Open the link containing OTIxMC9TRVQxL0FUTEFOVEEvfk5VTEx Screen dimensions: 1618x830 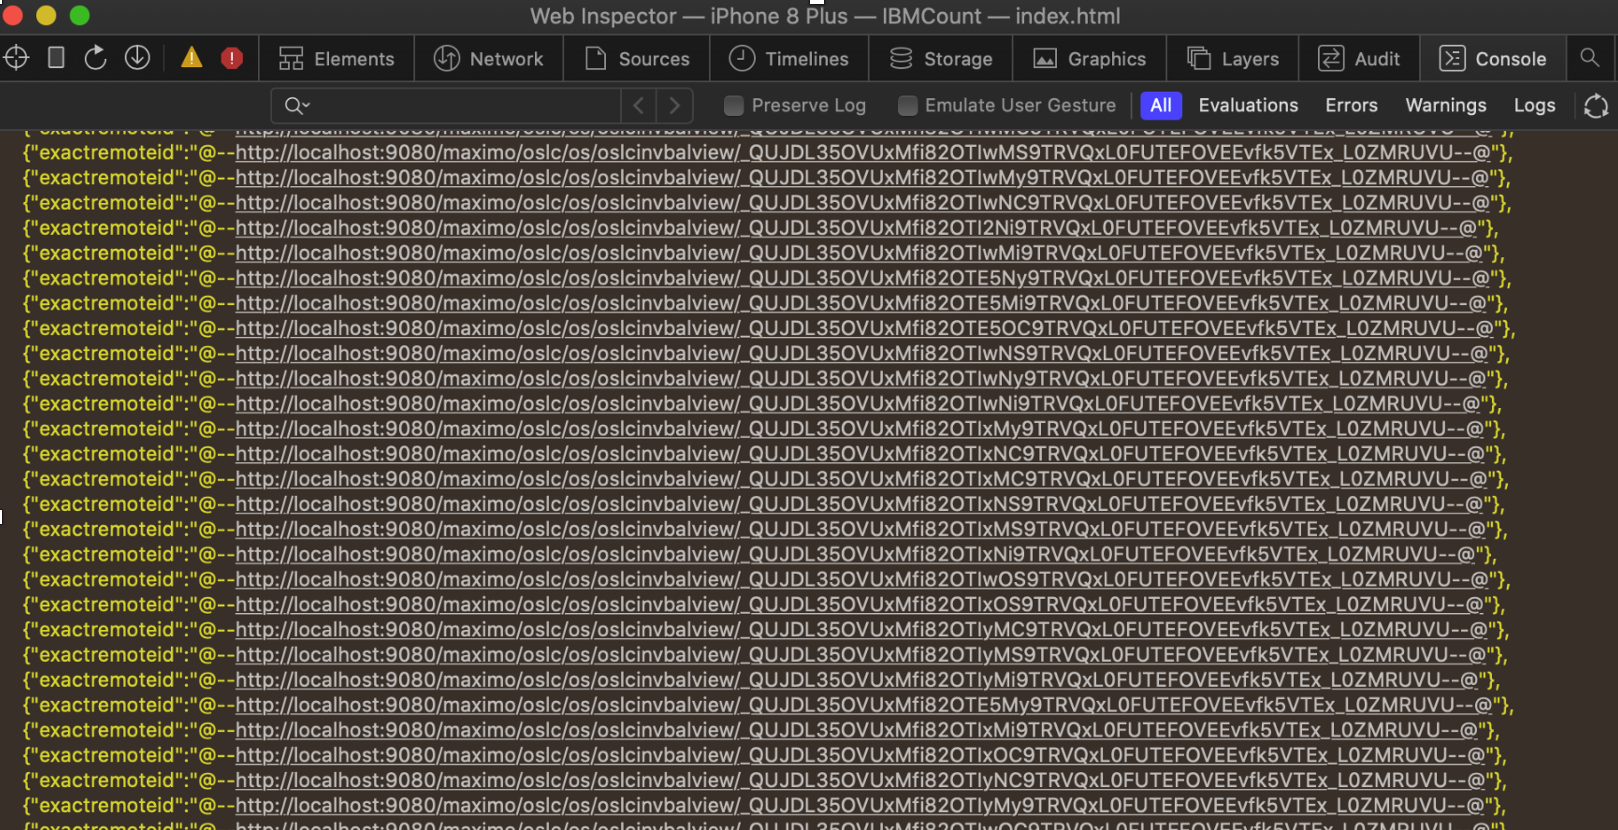860,479
